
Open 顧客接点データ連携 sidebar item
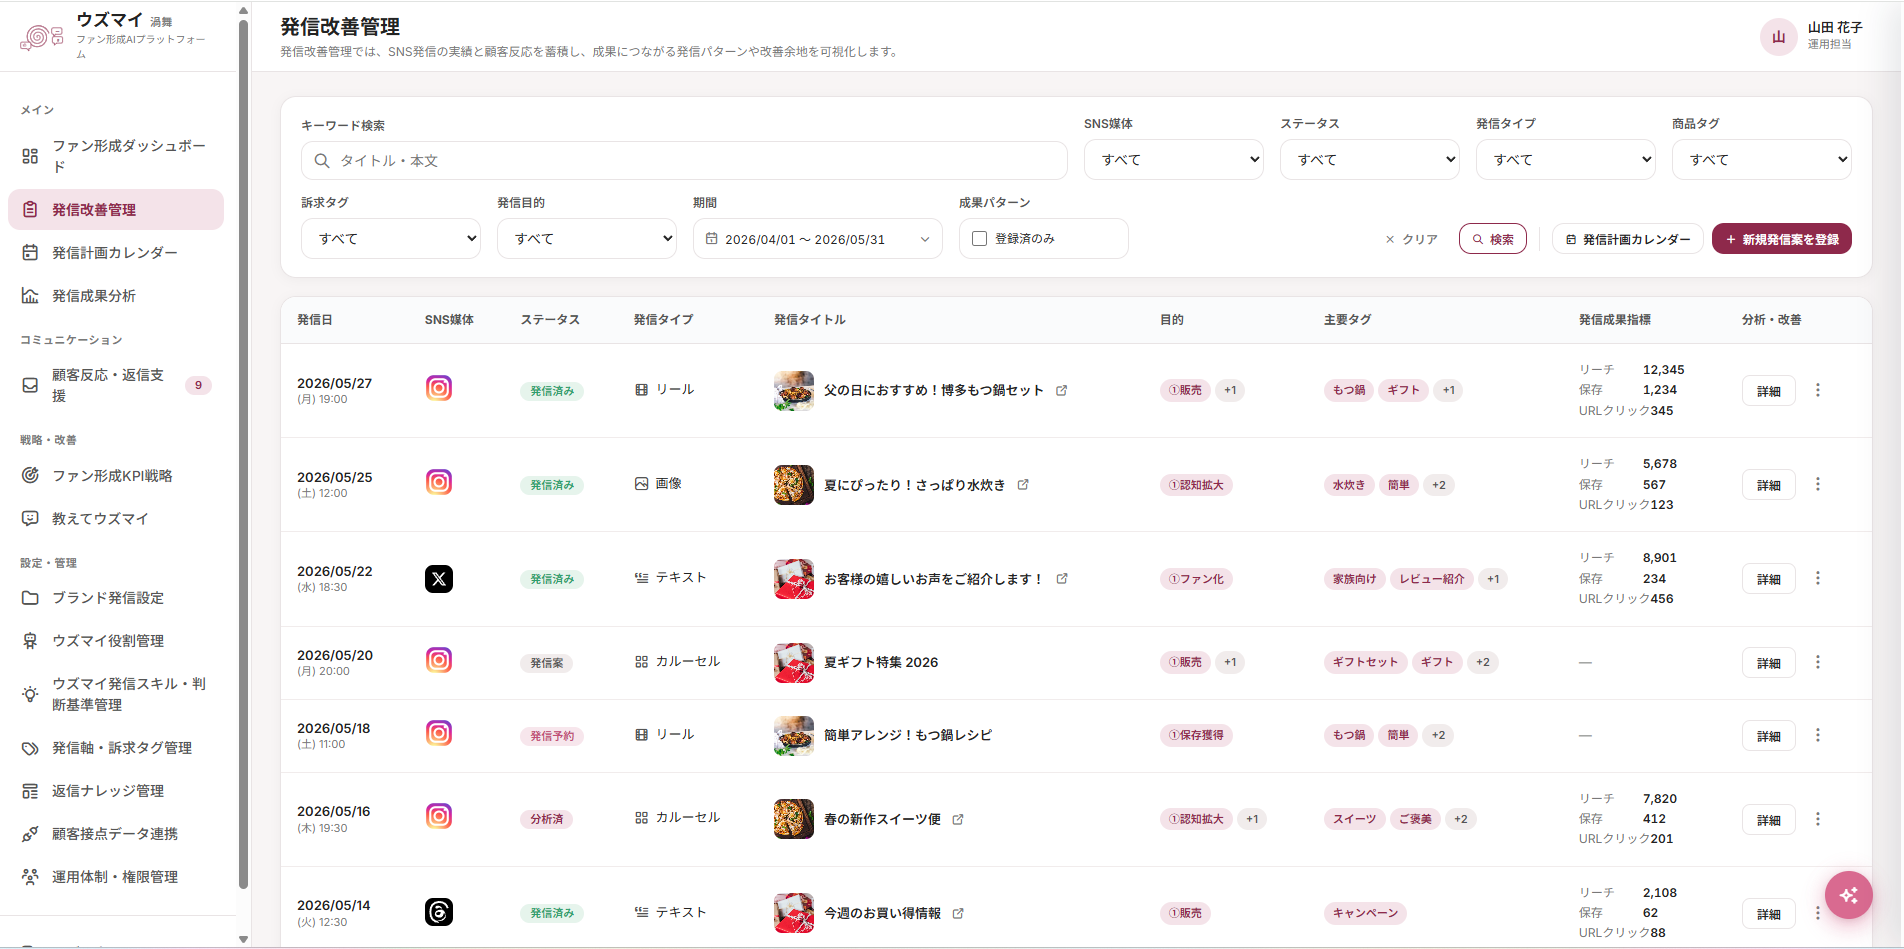click(116, 834)
